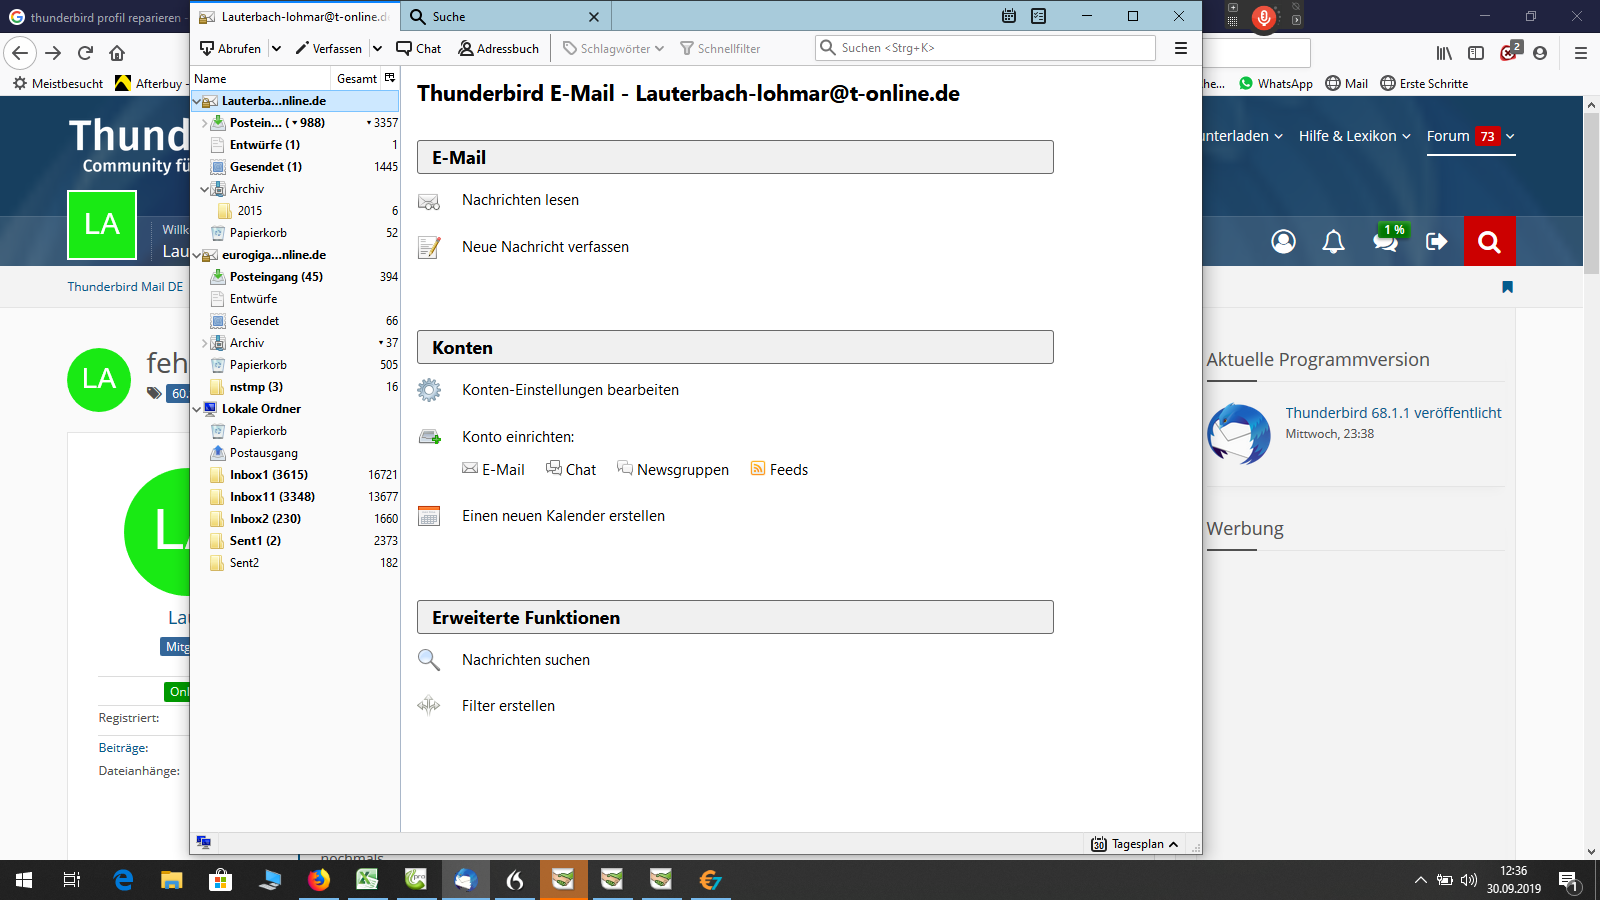Screen dimensions: 1600x900
Task: Open the Verfassen dropdown arrow
Action: (377, 48)
